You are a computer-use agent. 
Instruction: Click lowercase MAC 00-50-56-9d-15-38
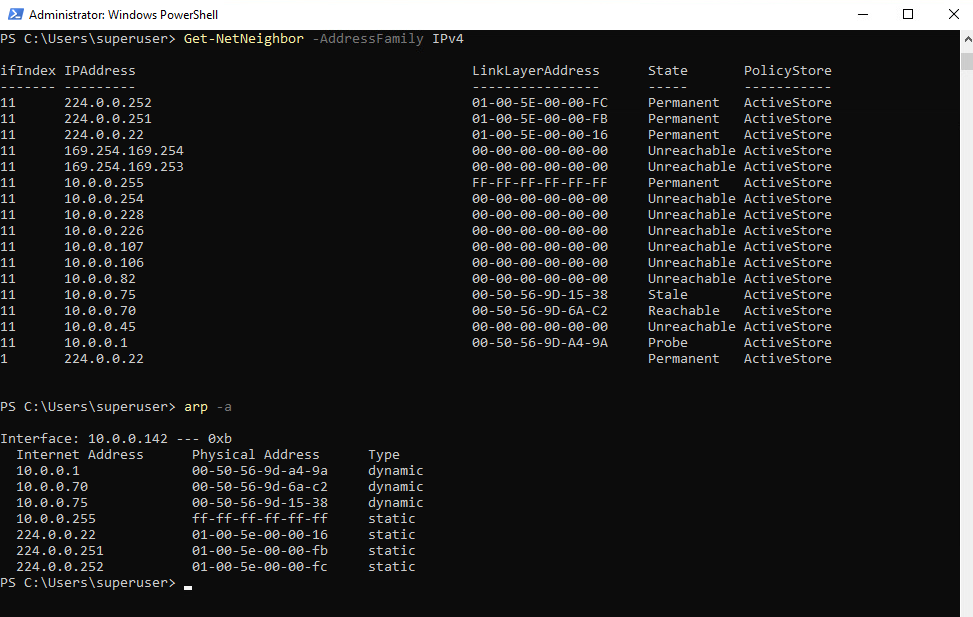(x=259, y=503)
